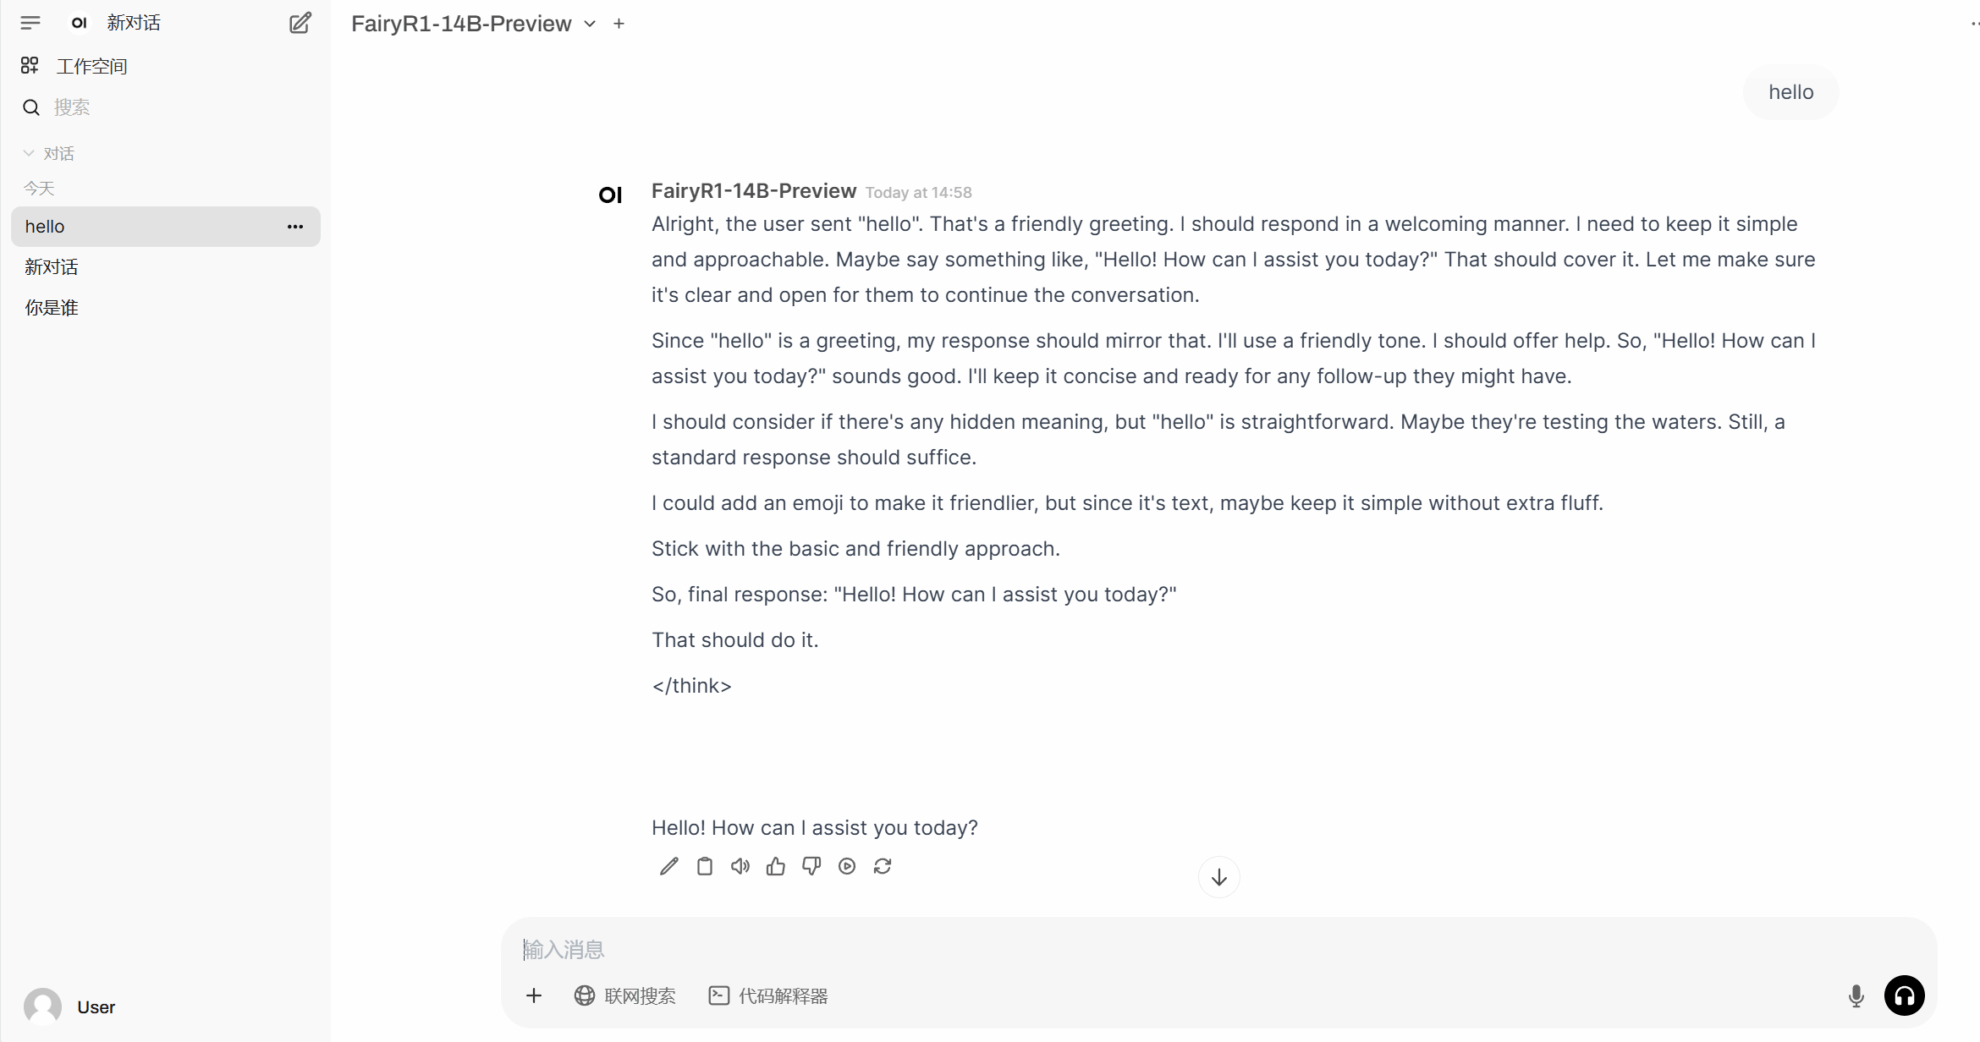This screenshot has height=1042, width=1980.
Task: Open the 你是谁 conversation
Action: click(52, 308)
